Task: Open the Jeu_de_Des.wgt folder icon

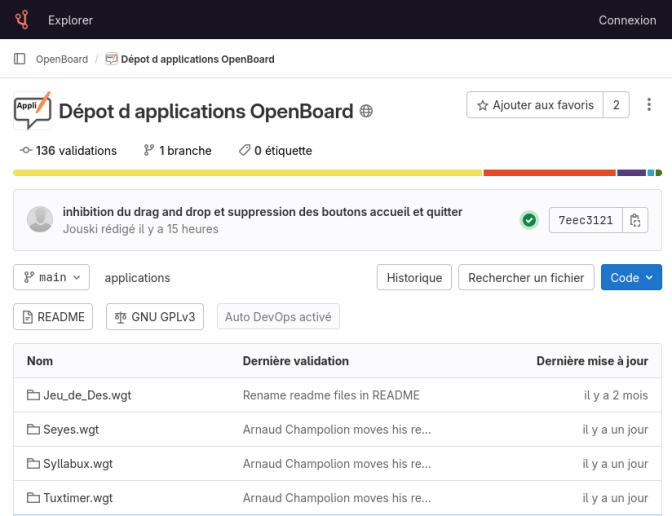Action: tap(33, 395)
